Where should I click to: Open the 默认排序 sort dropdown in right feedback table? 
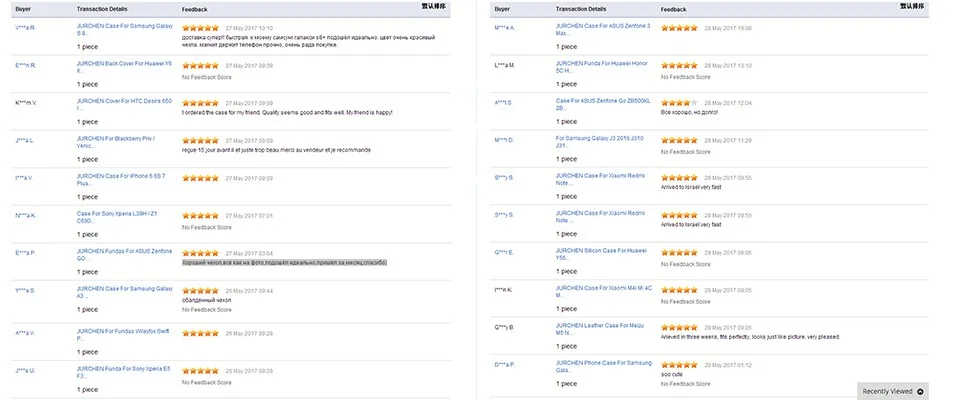pyautogui.click(x=938, y=7)
